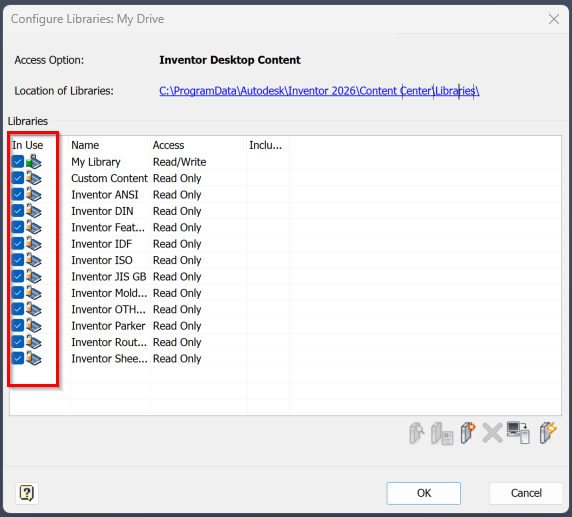Disable the Inventor ISO library checkbox
This screenshot has width=572, height=517.
tap(18, 260)
